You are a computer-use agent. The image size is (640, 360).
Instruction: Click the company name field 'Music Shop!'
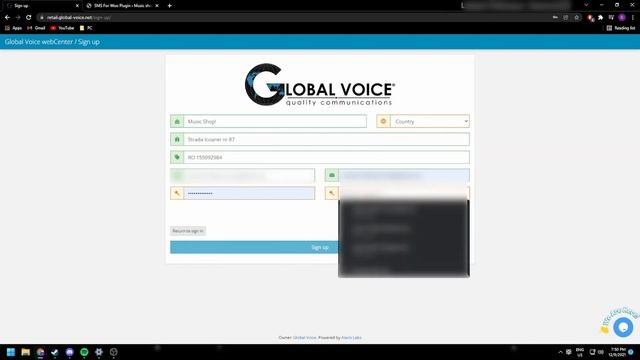click(275, 121)
